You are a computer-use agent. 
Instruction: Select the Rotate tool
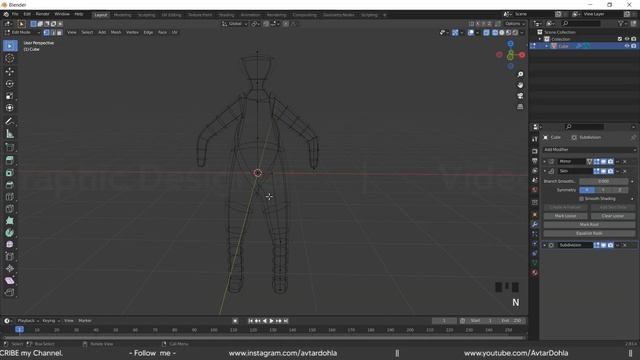[10, 84]
